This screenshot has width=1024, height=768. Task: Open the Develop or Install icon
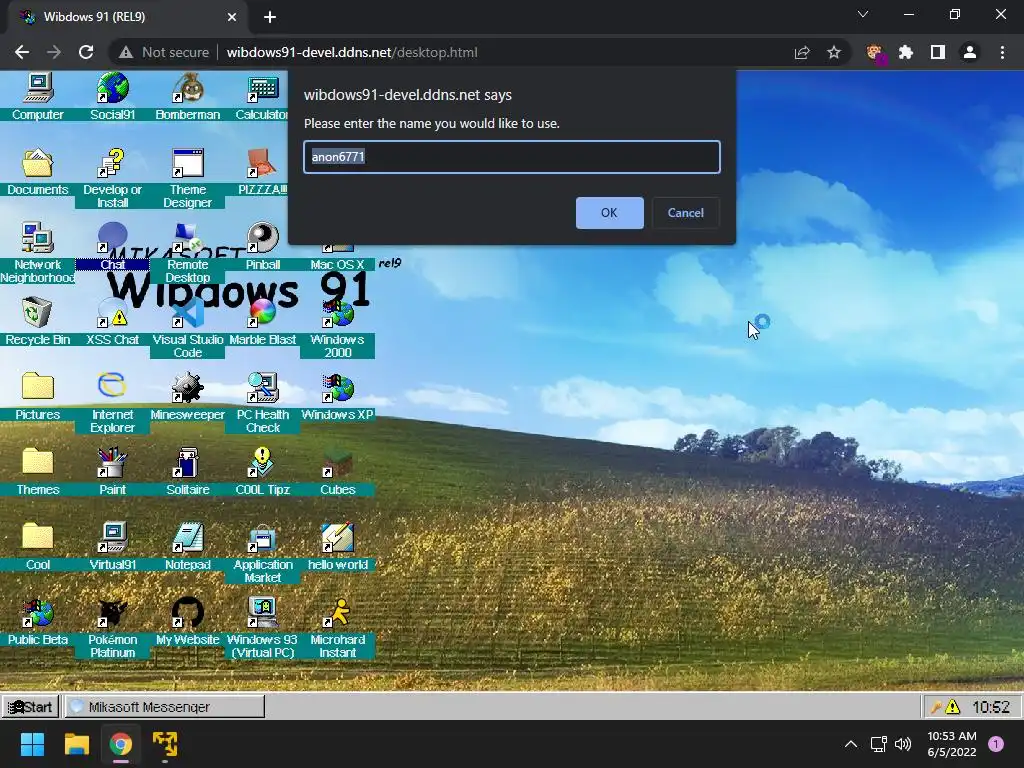[112, 163]
